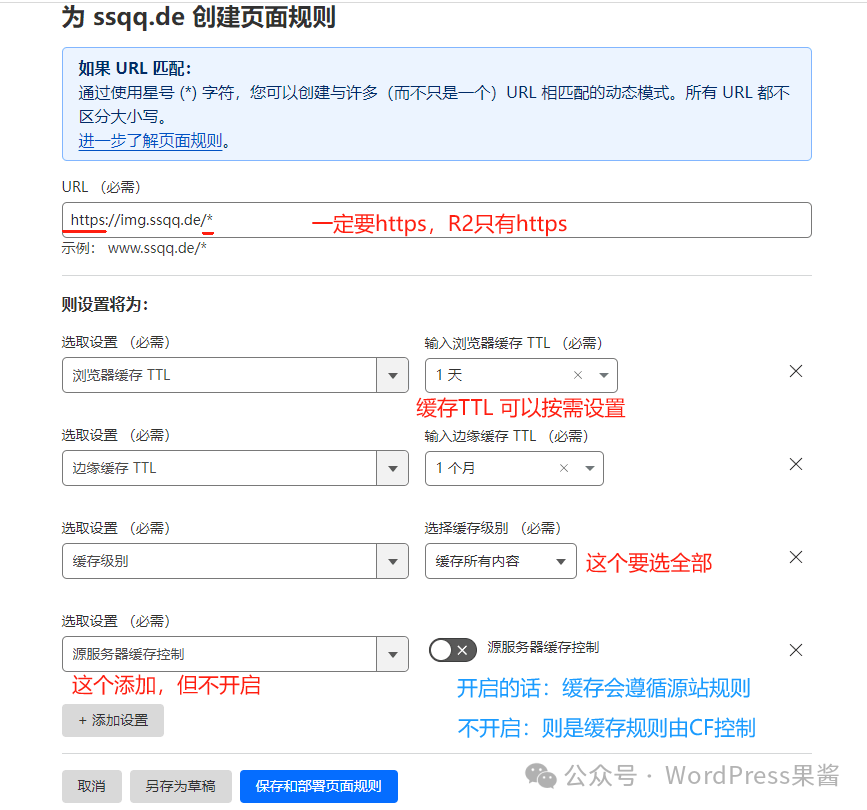Clear the 1 天 browser TTL value

pyautogui.click(x=578, y=375)
